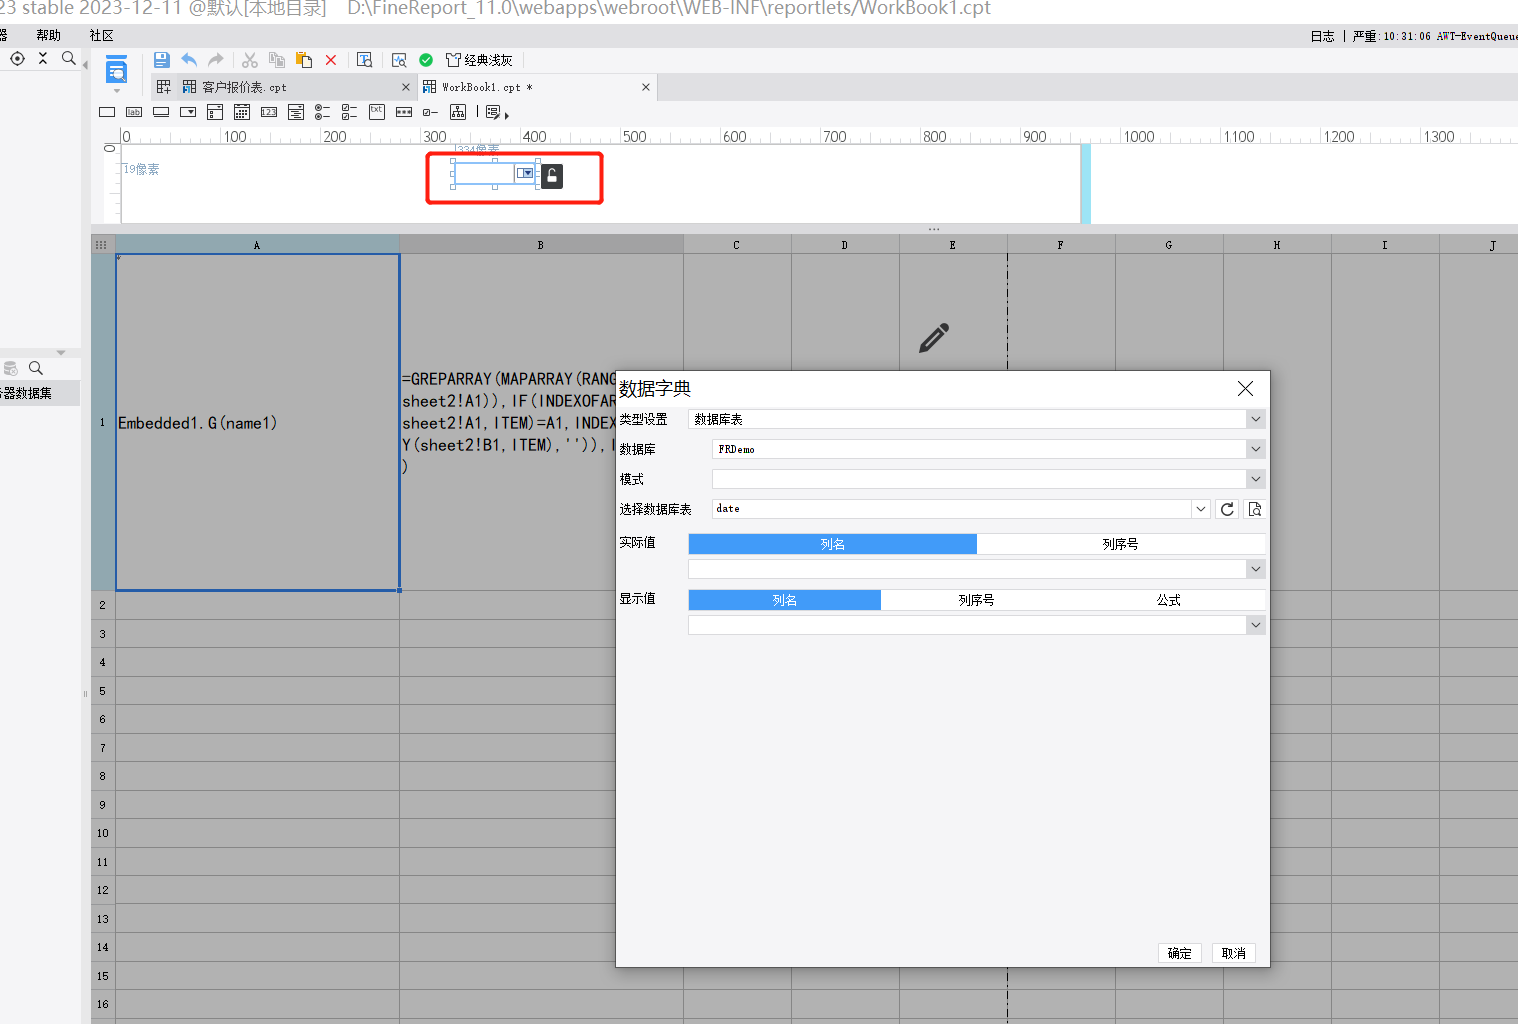Expand the 显示值 column dropdown

coord(1256,625)
